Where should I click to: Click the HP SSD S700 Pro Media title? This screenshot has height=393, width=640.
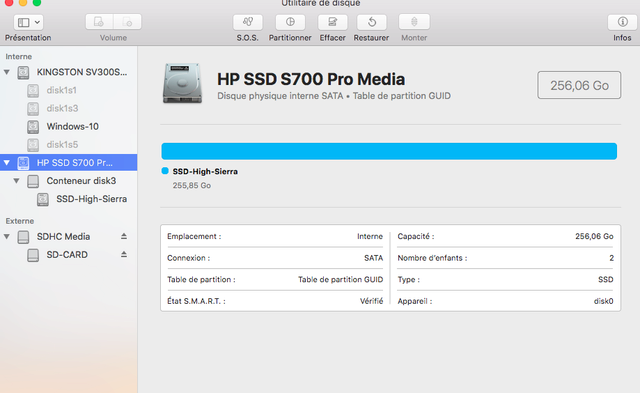pos(311,79)
